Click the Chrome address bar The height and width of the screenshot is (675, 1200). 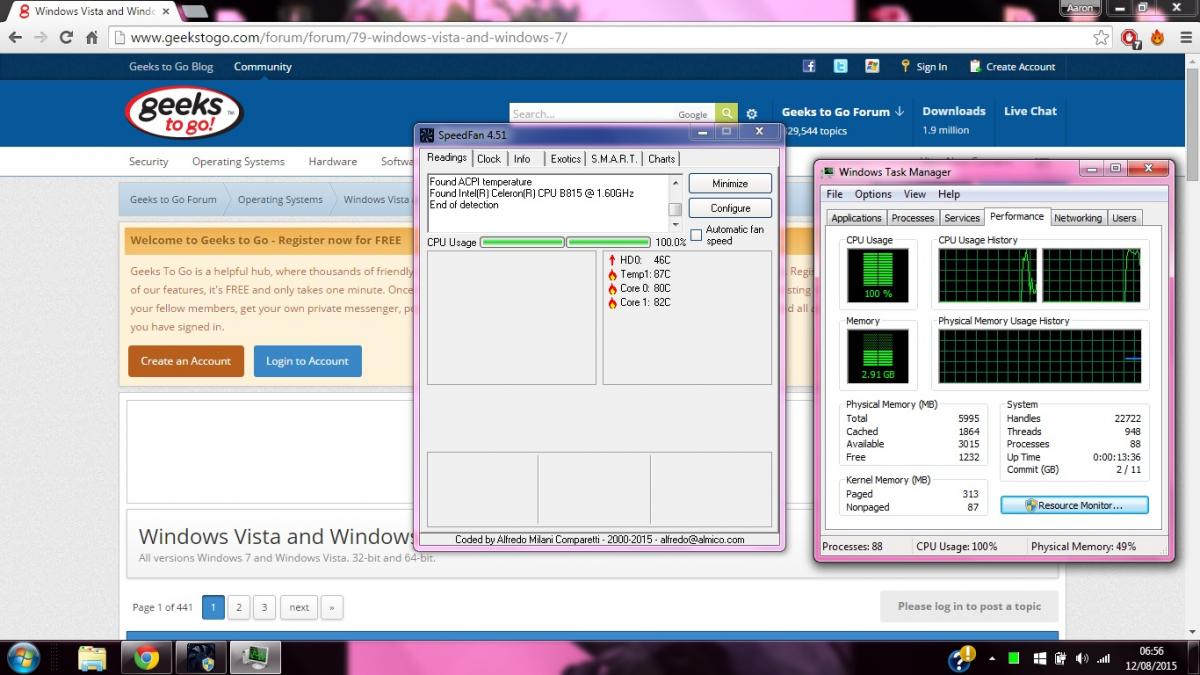tap(600, 38)
